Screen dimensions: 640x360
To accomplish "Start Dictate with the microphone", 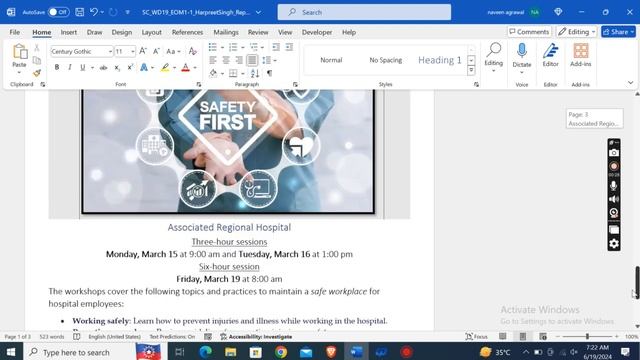I will 522,54.
